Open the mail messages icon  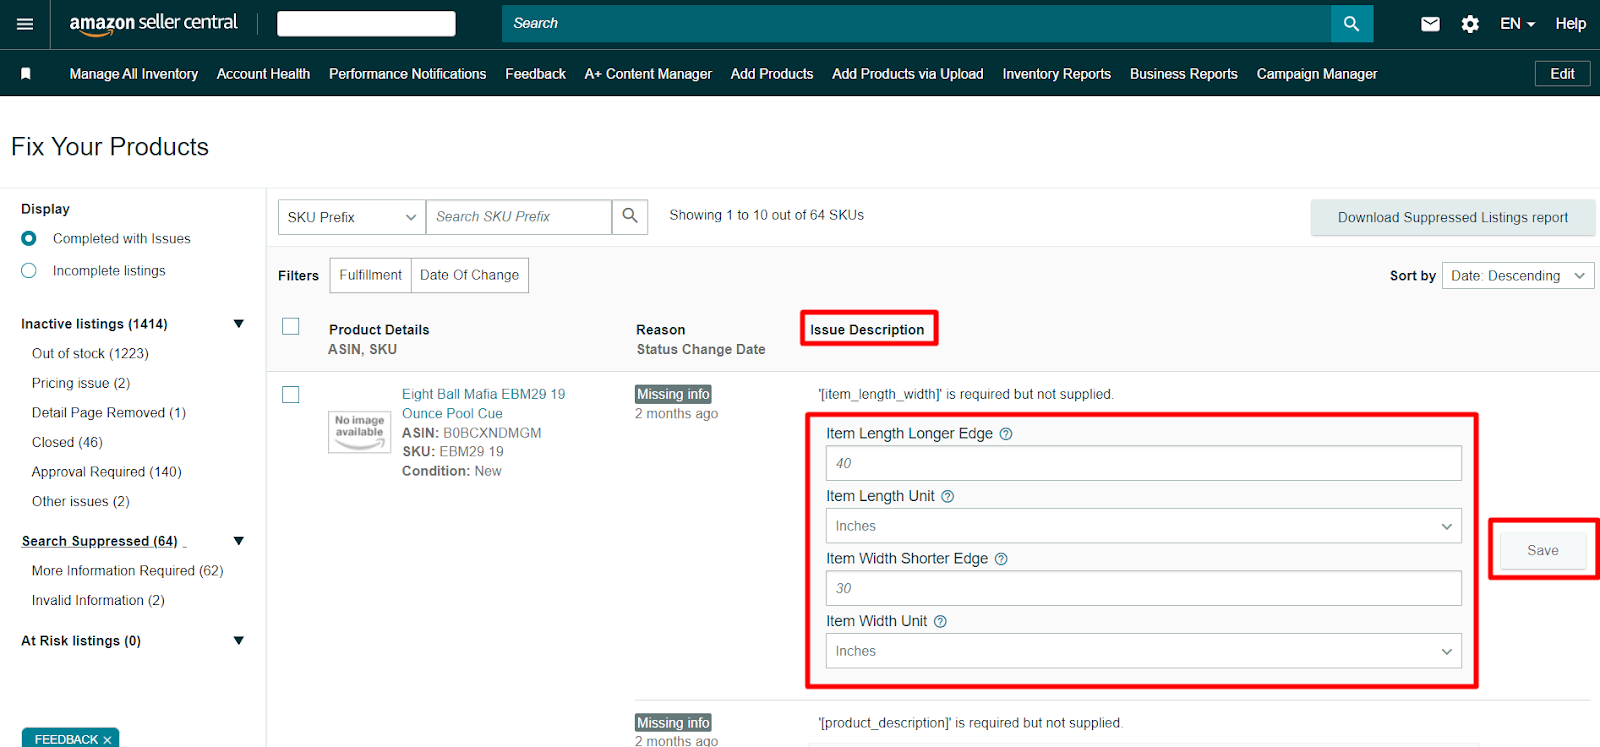1430,24
